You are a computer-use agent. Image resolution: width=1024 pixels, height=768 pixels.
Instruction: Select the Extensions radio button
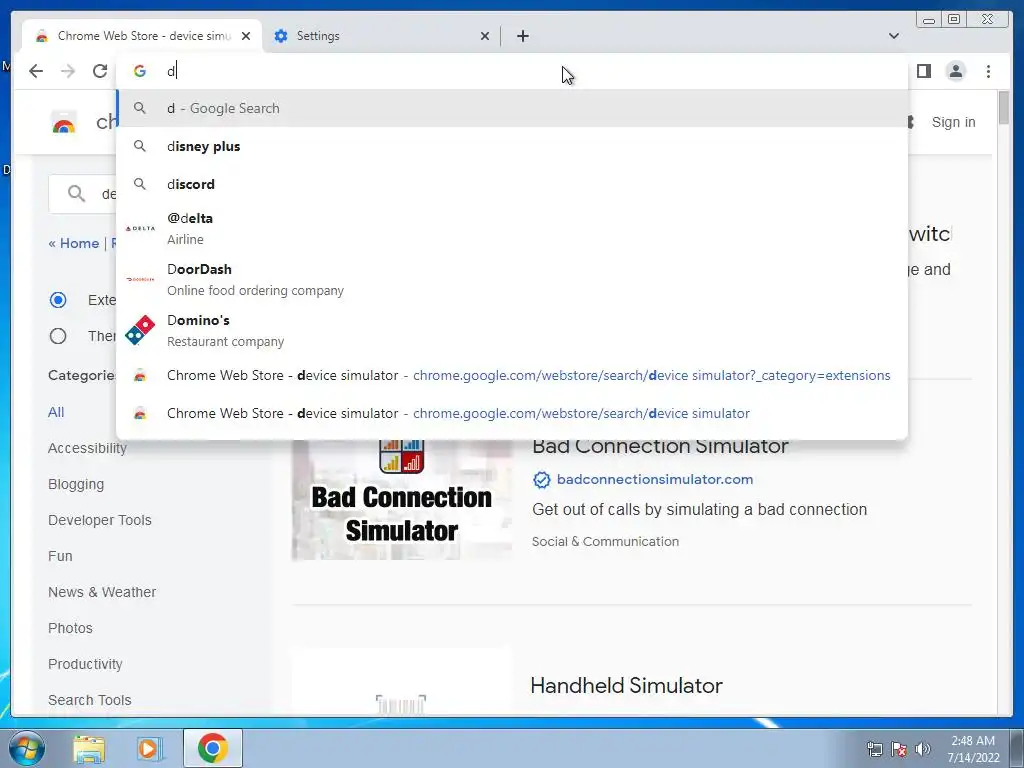58,300
